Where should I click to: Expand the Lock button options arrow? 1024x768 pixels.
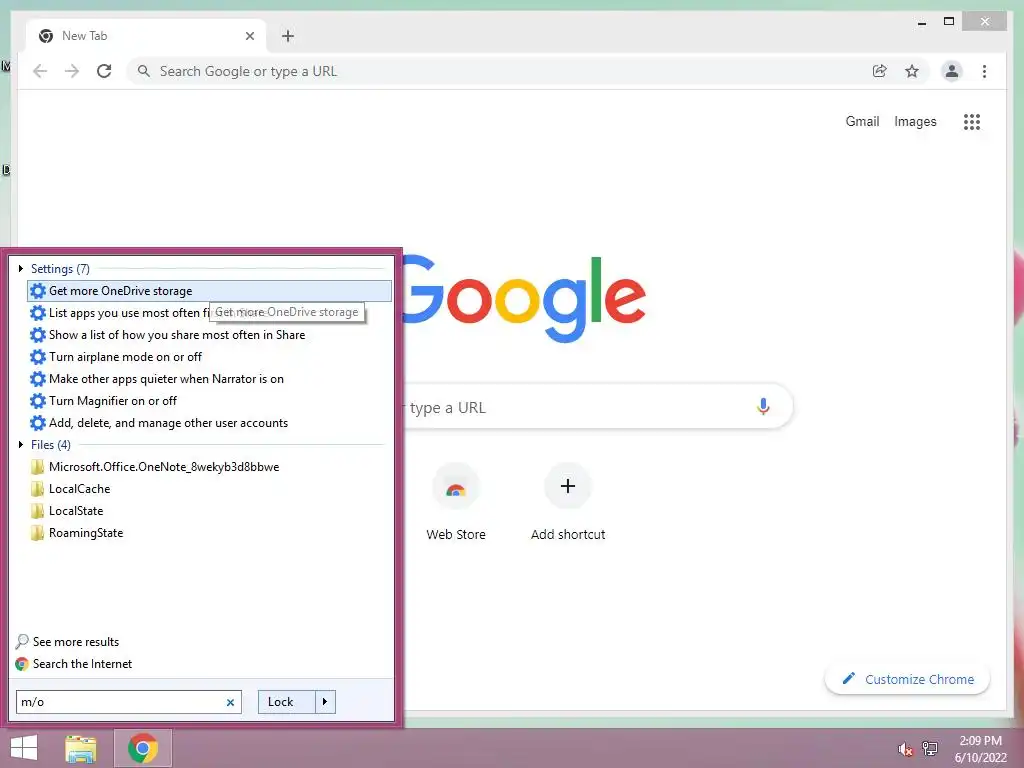325,702
